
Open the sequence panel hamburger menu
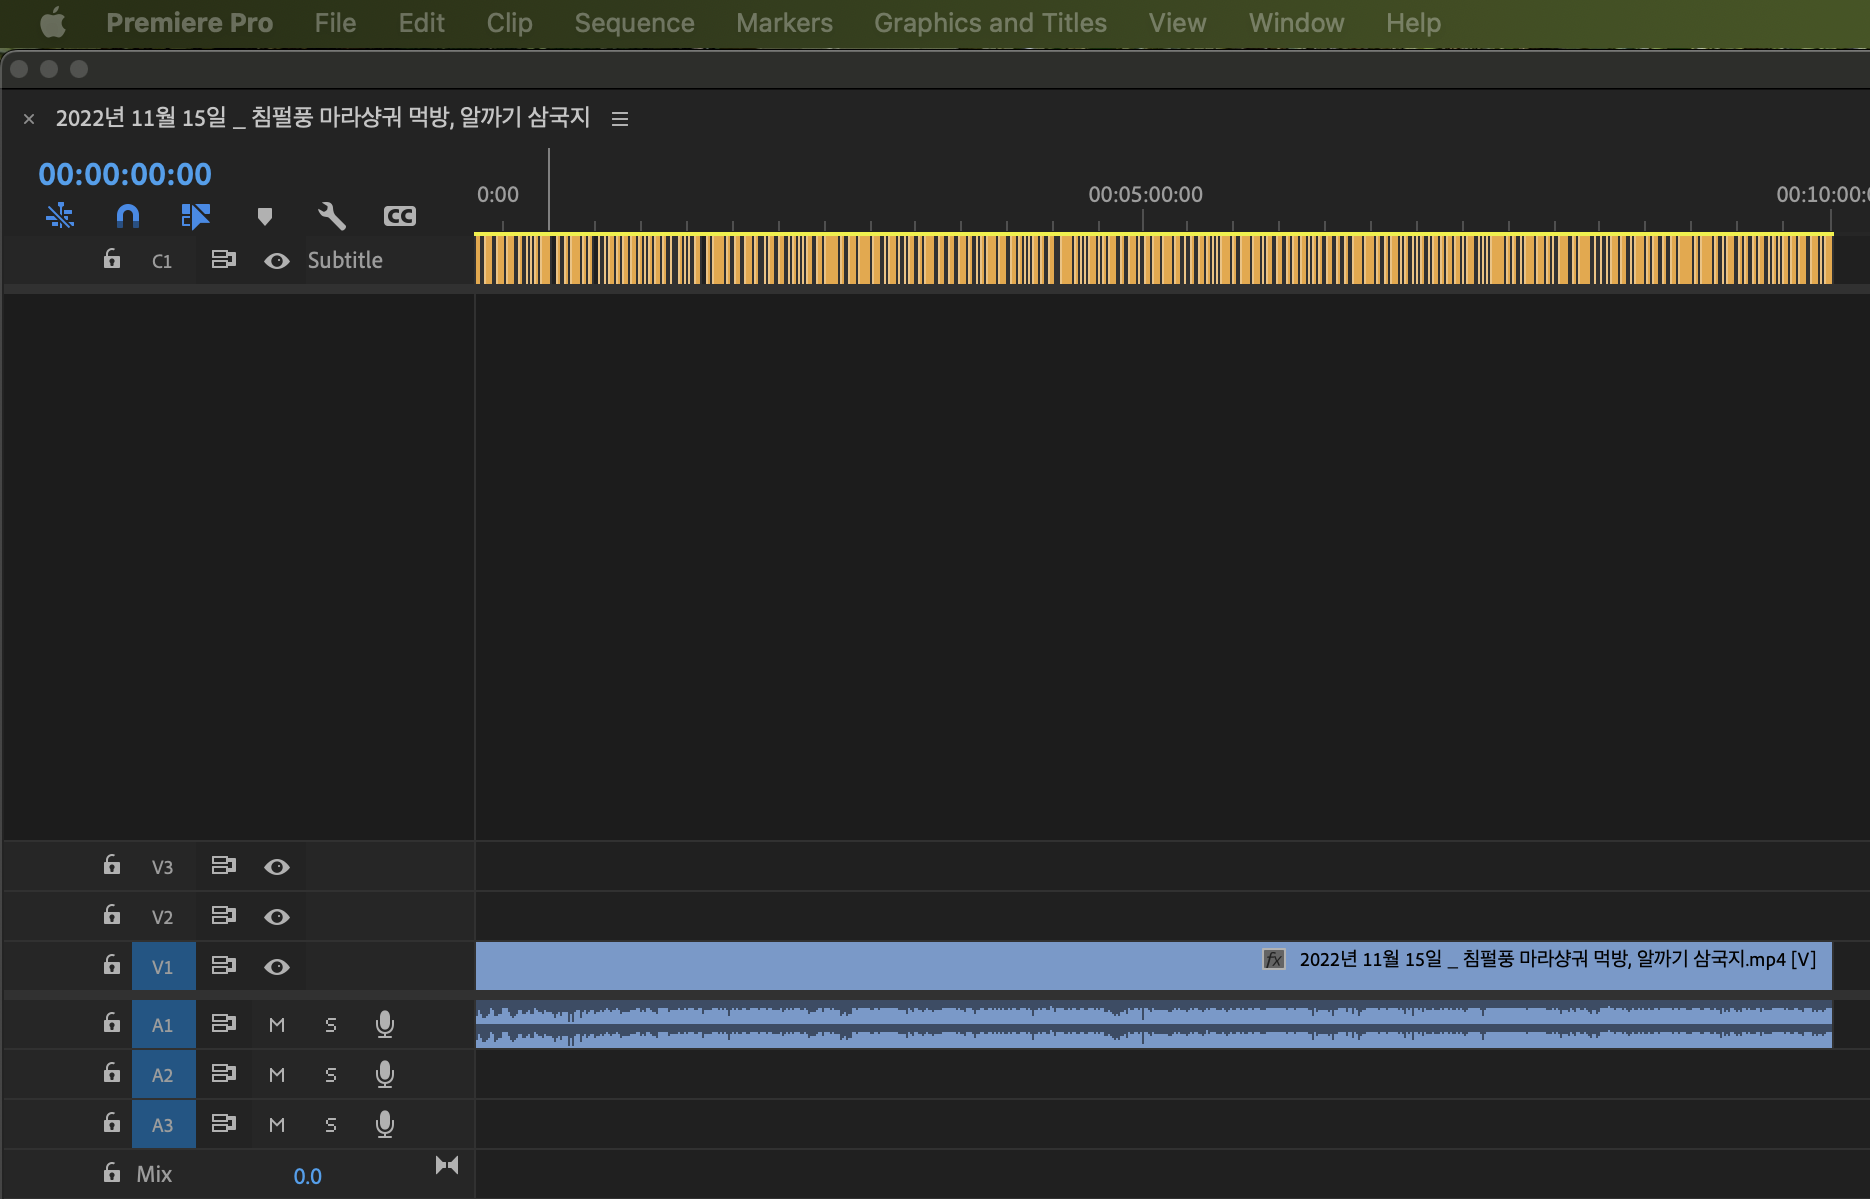pyautogui.click(x=620, y=119)
